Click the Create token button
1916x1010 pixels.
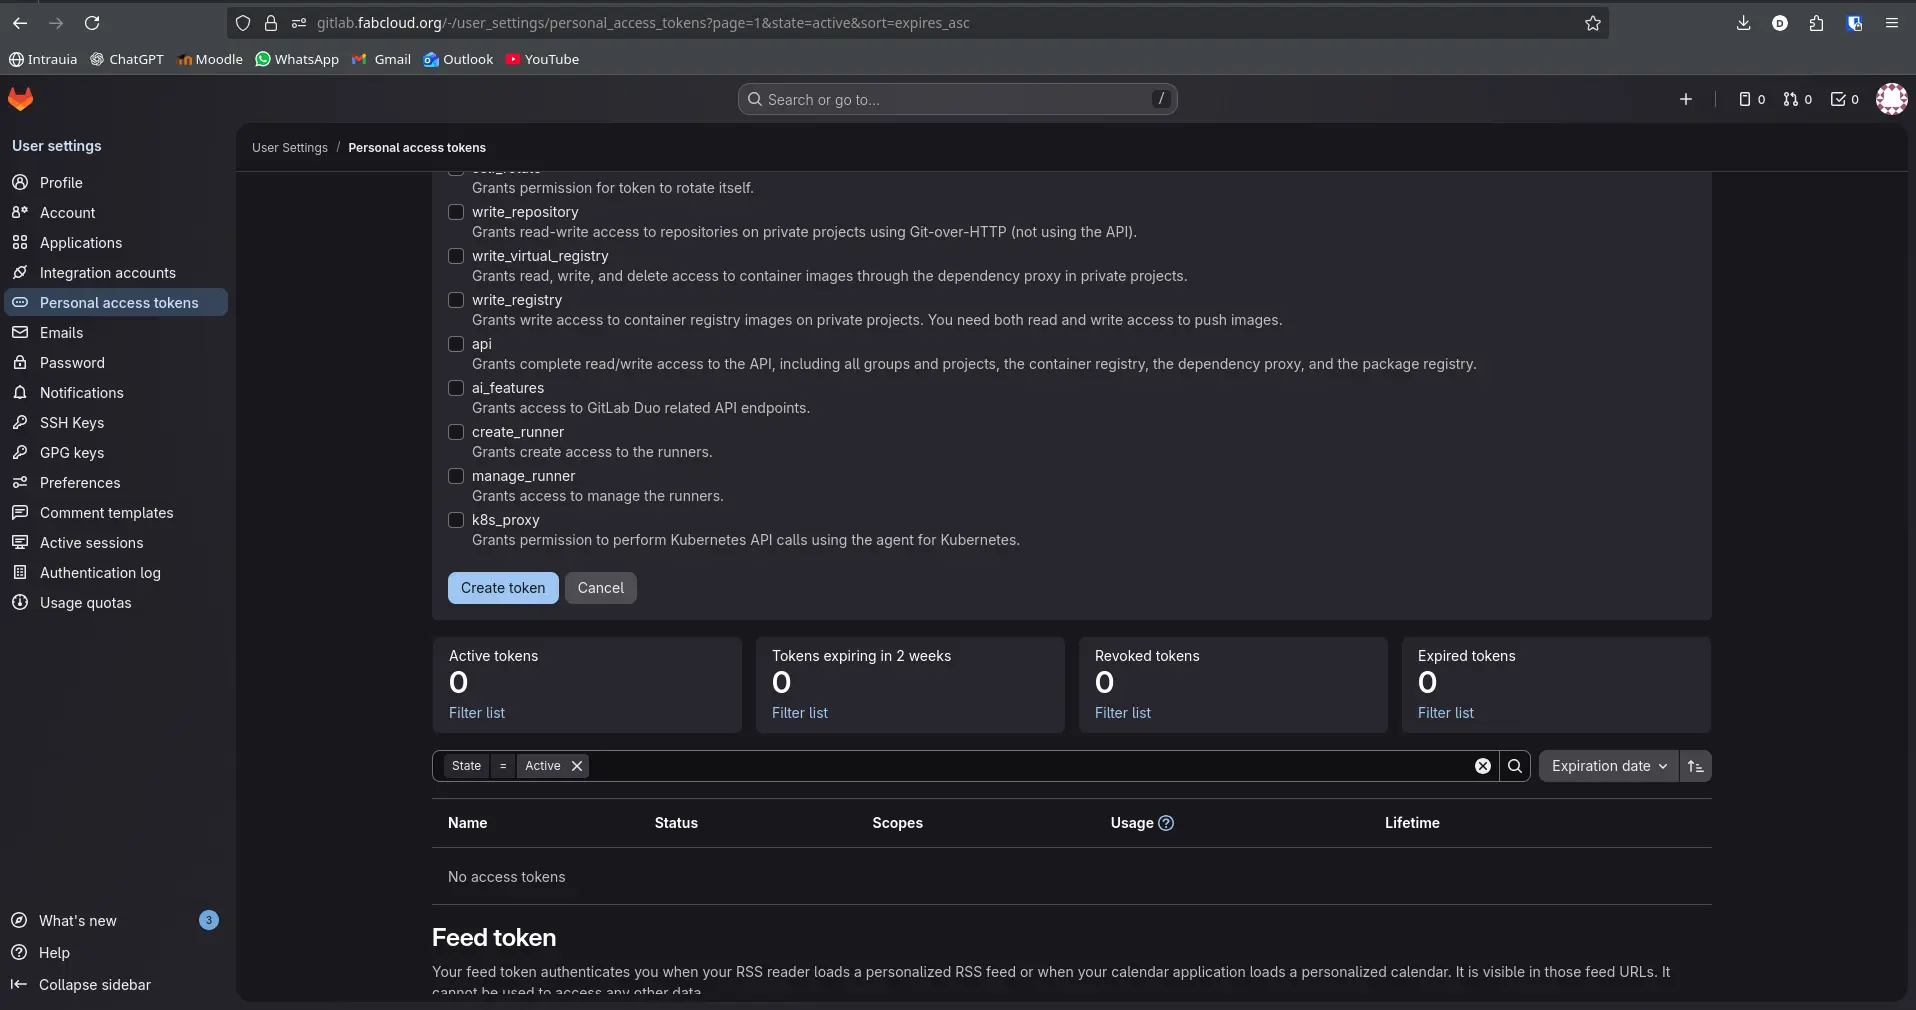click(x=502, y=588)
